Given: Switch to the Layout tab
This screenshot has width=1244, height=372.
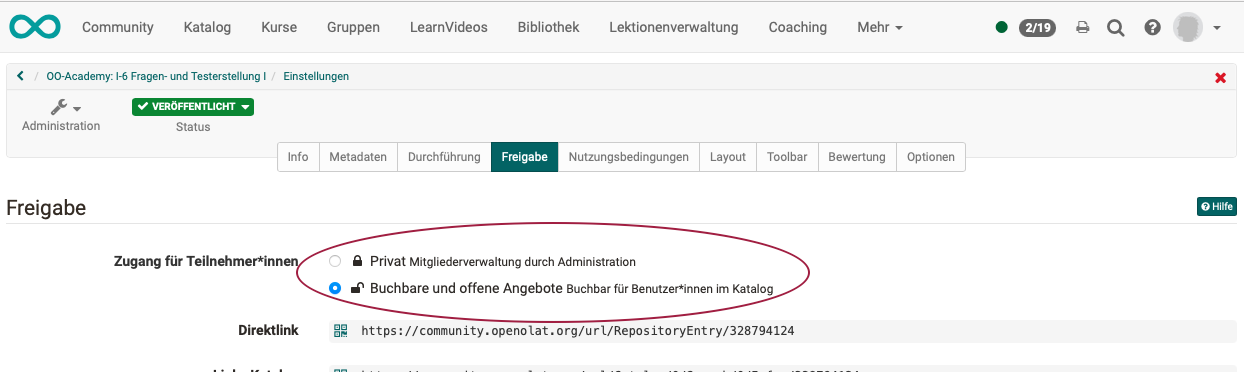Looking at the screenshot, I should [728, 157].
